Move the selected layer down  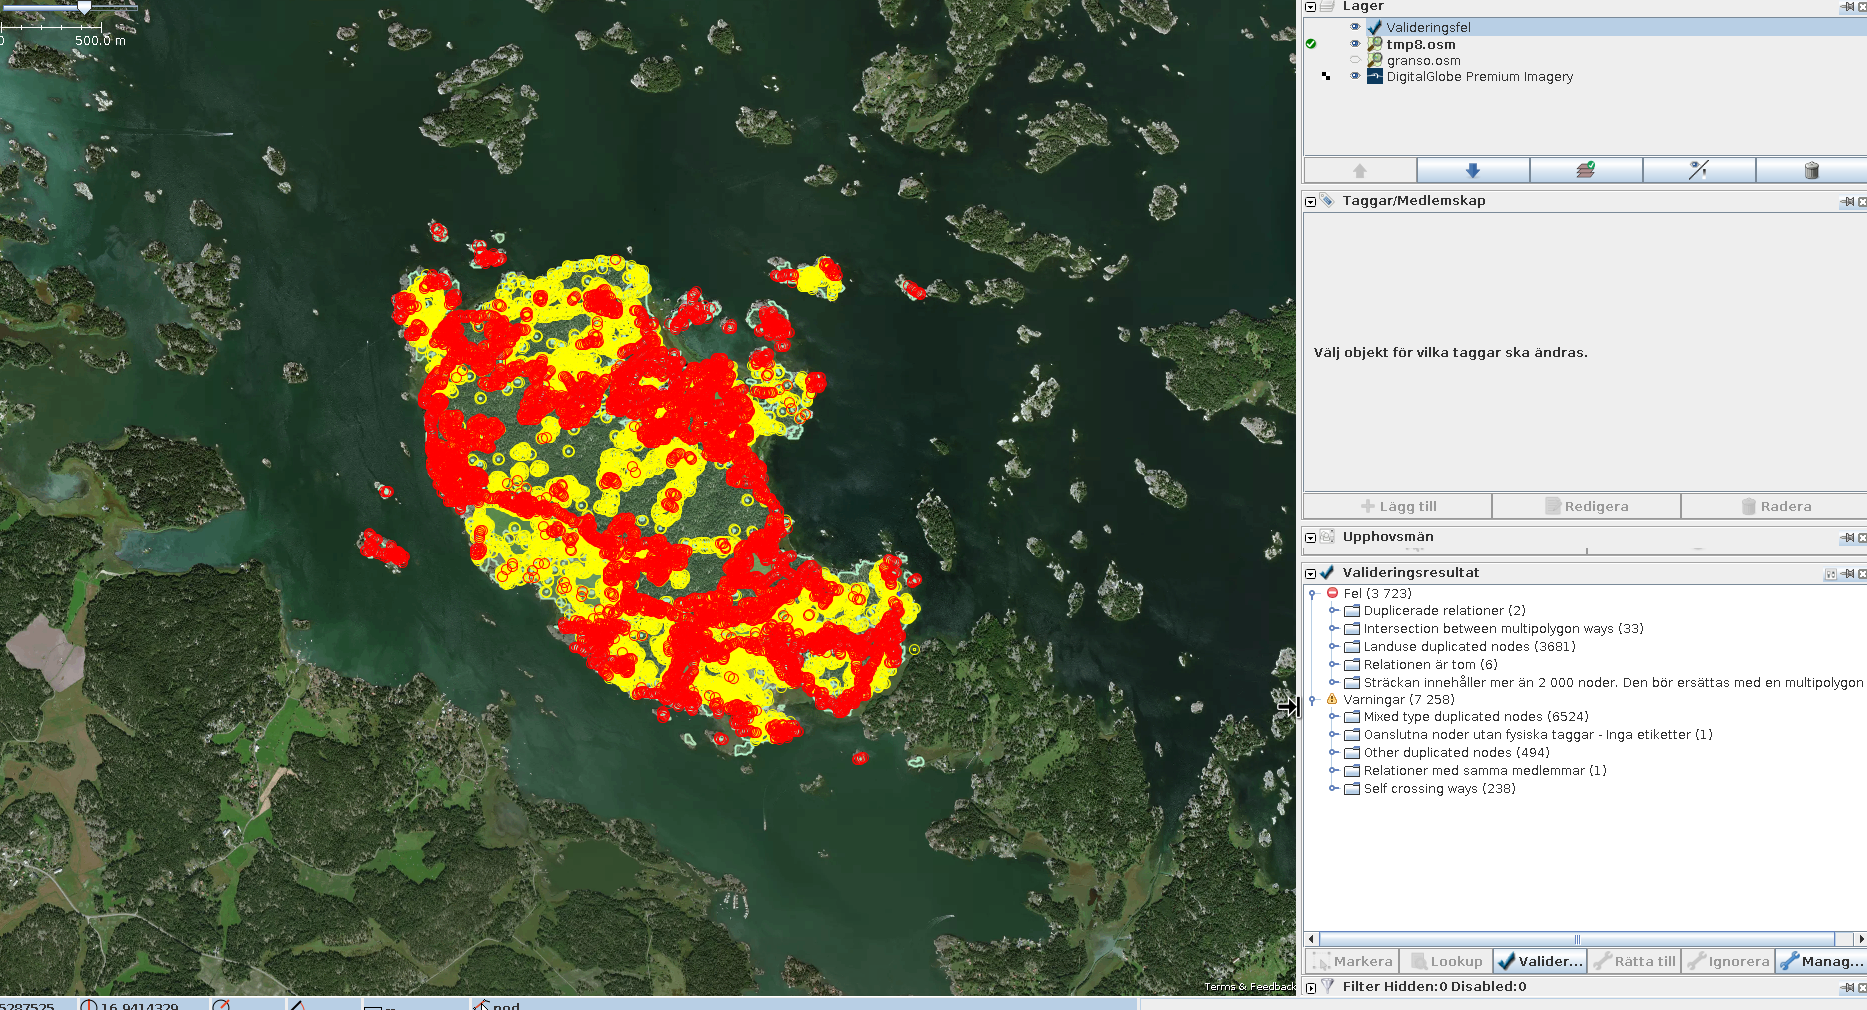point(1472,170)
